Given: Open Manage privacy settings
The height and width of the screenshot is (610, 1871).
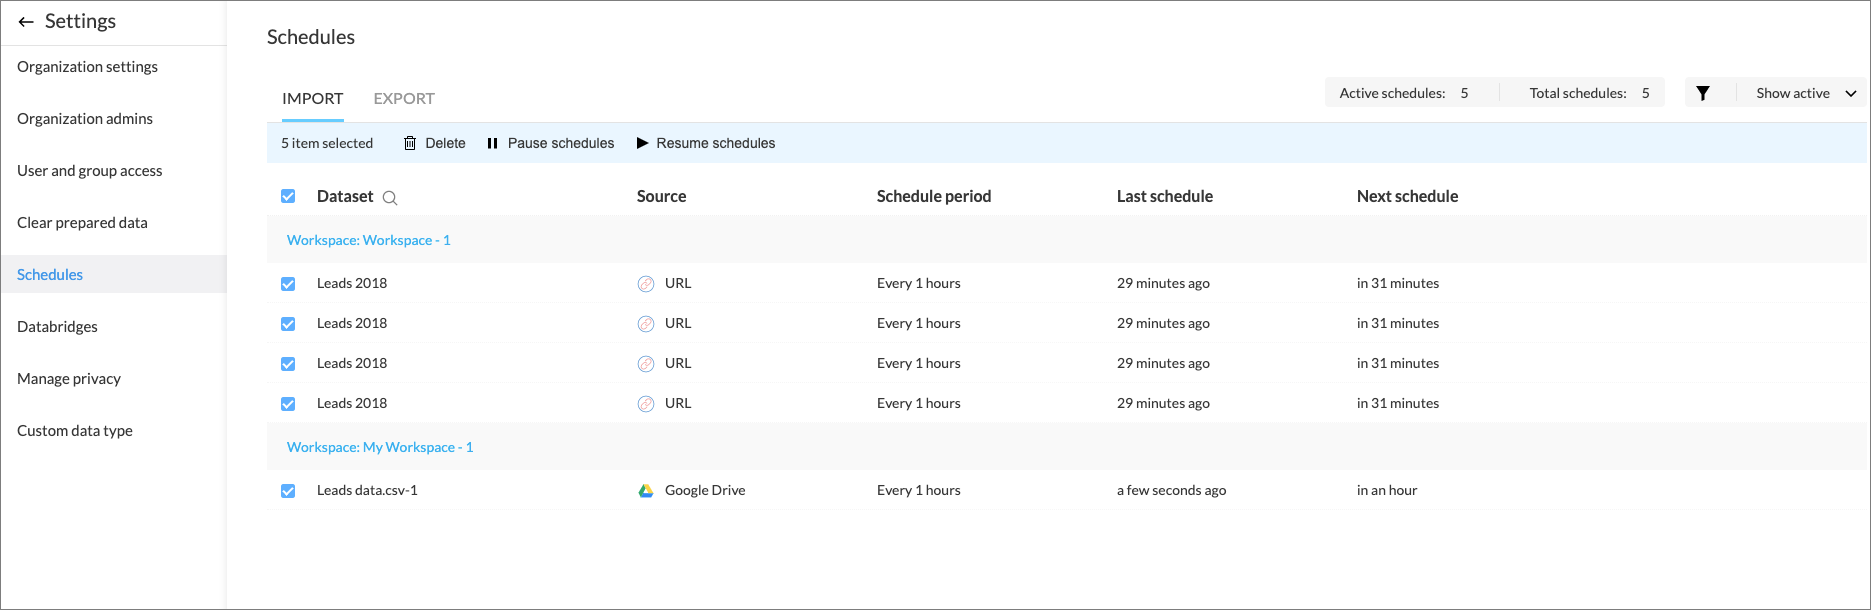Looking at the screenshot, I should [69, 378].
